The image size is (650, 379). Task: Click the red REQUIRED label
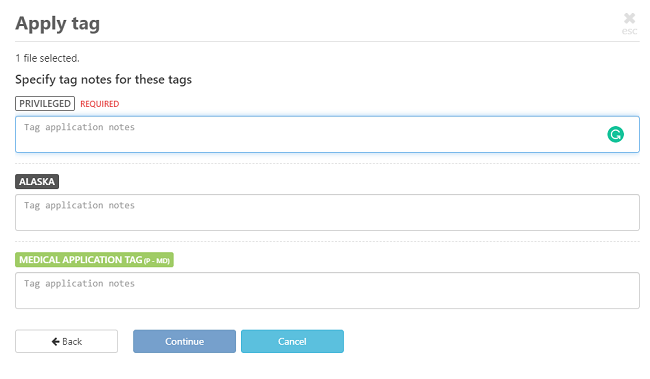(x=99, y=104)
